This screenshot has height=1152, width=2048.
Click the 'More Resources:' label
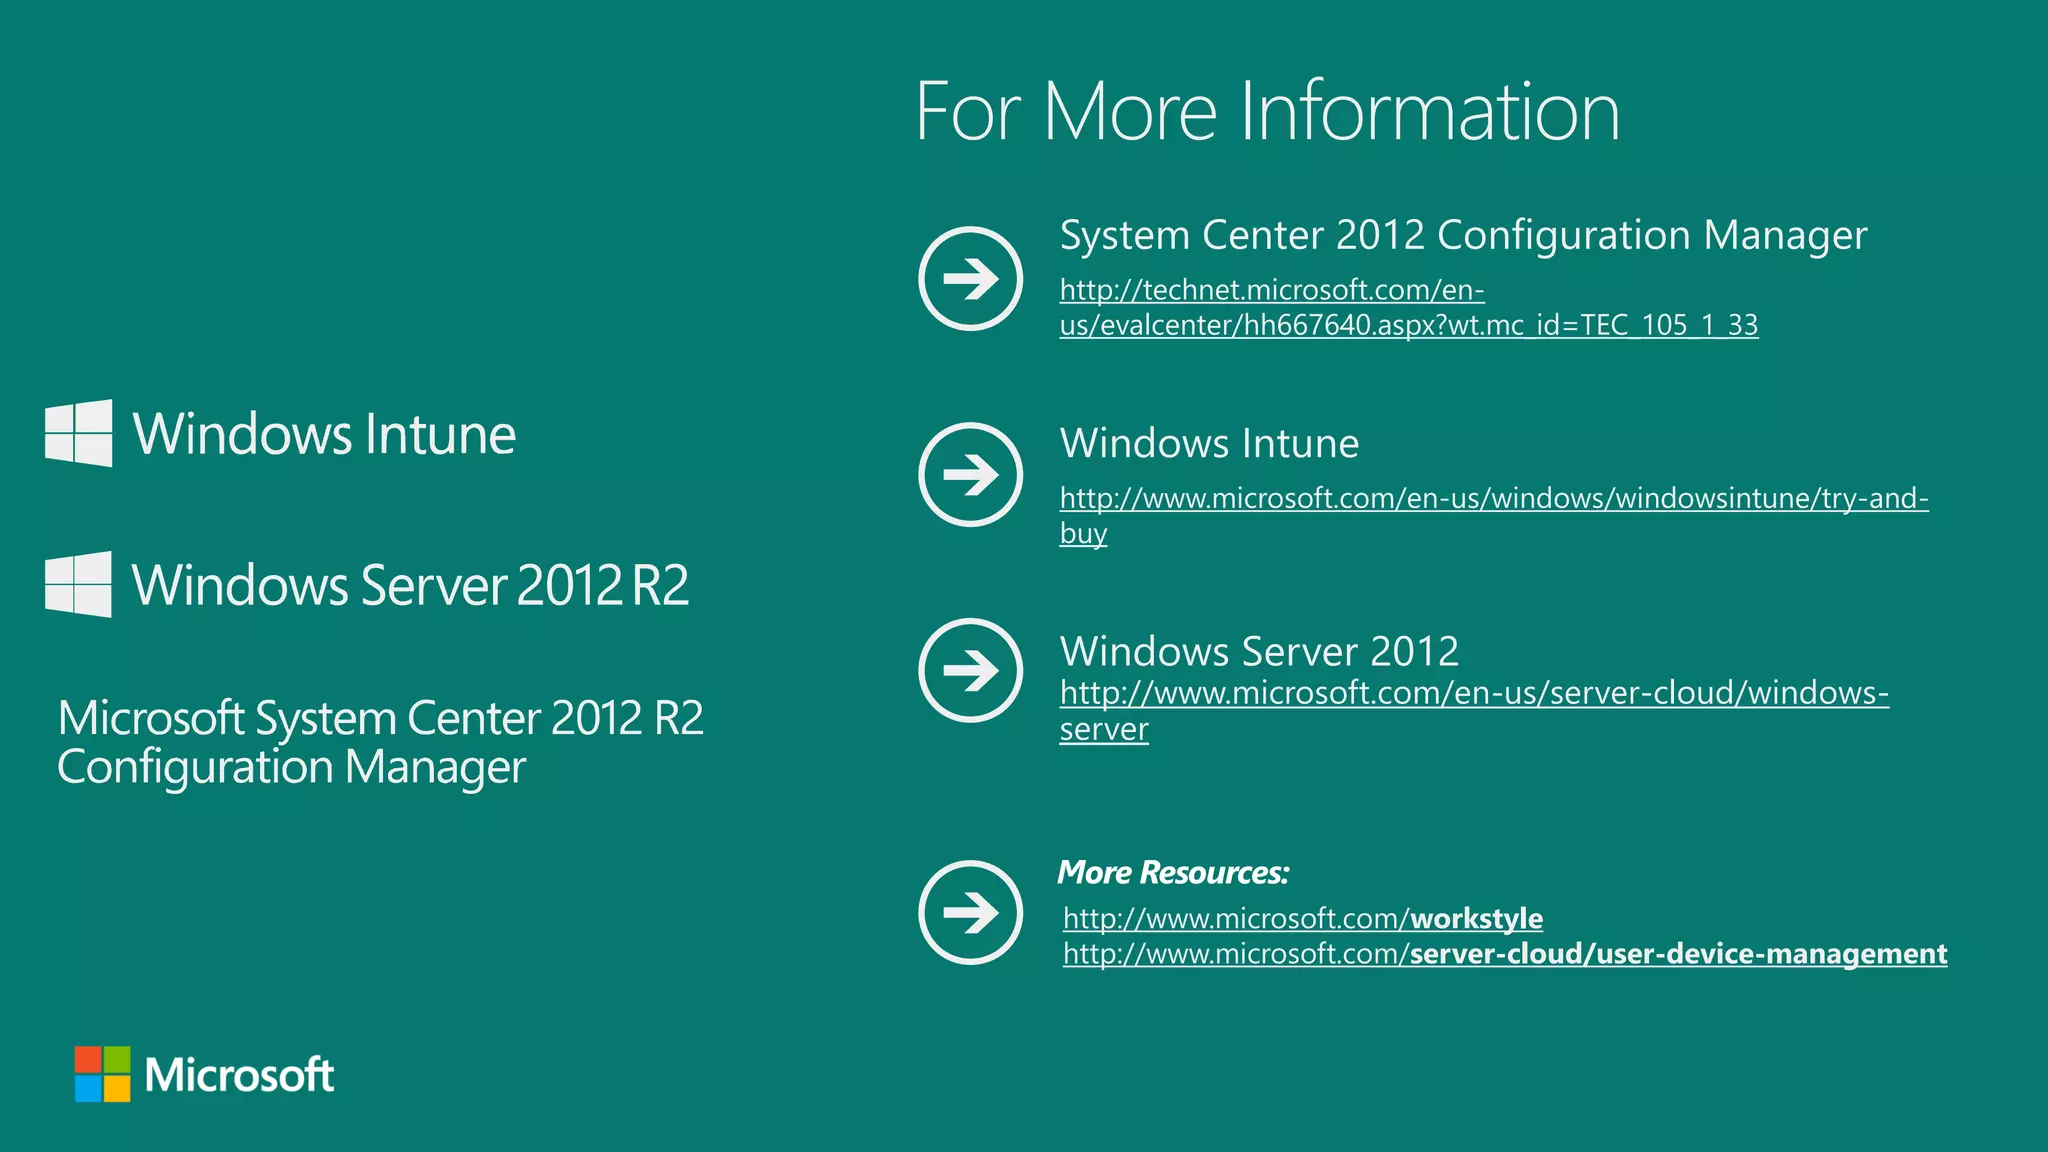coord(1173,872)
